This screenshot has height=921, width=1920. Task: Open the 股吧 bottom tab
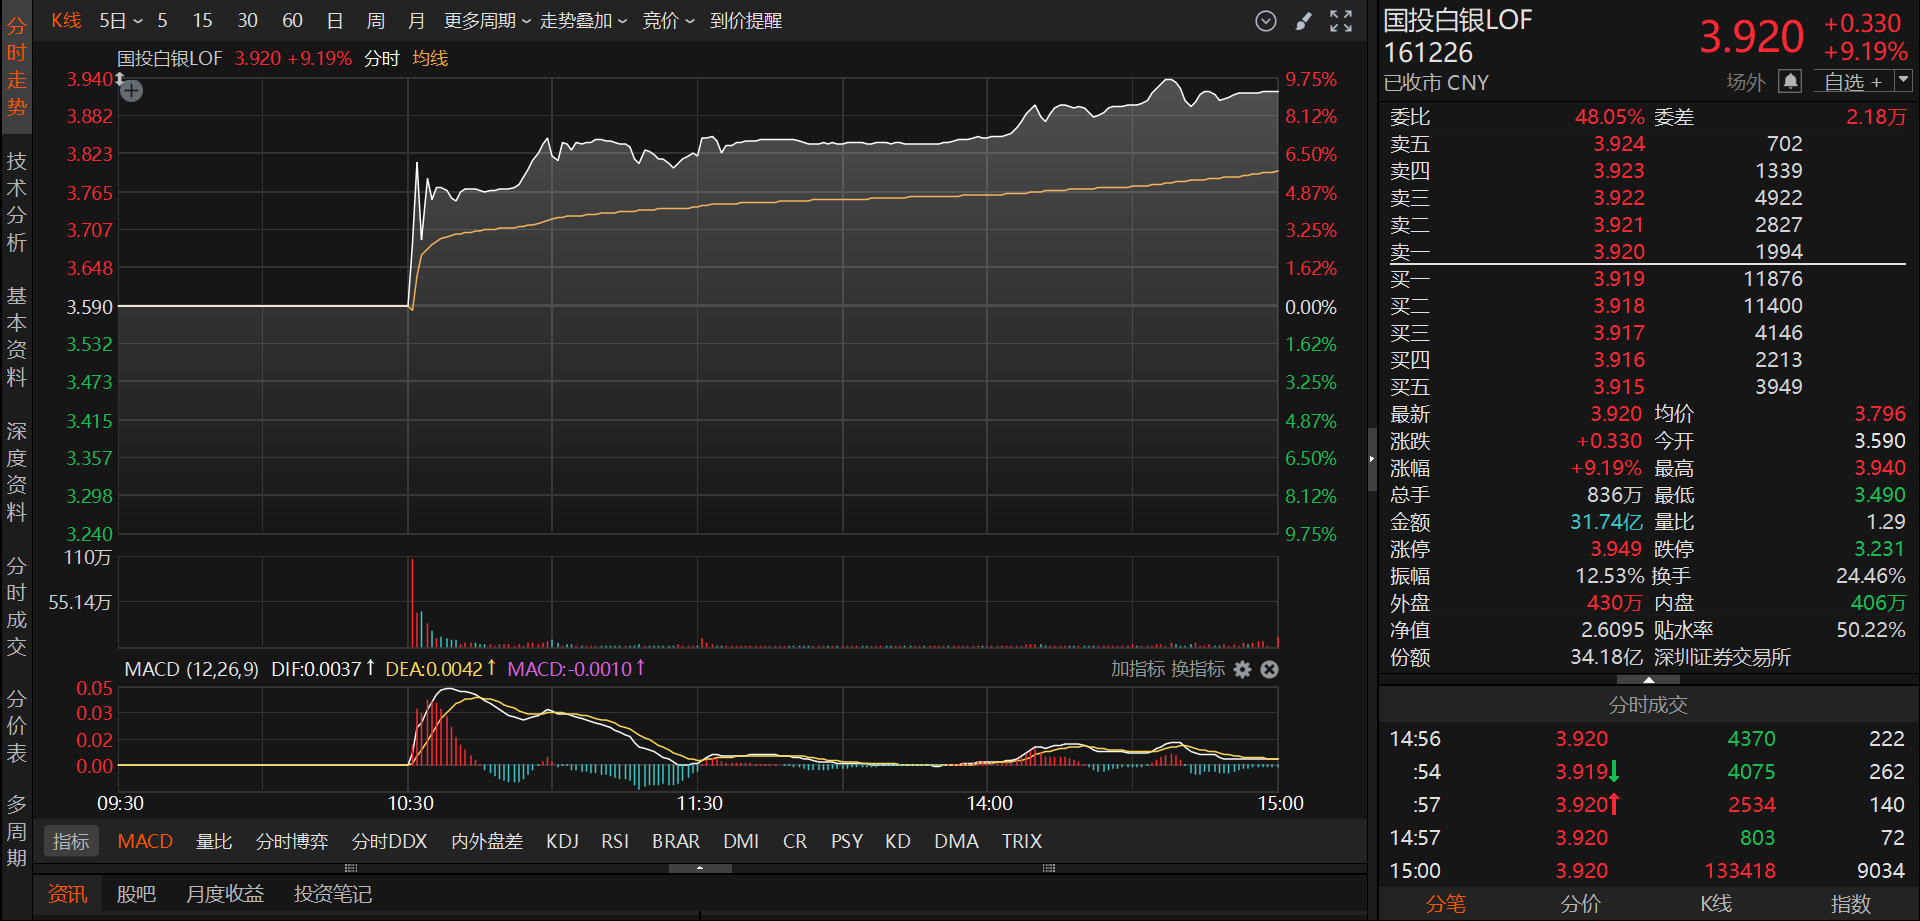tap(136, 894)
